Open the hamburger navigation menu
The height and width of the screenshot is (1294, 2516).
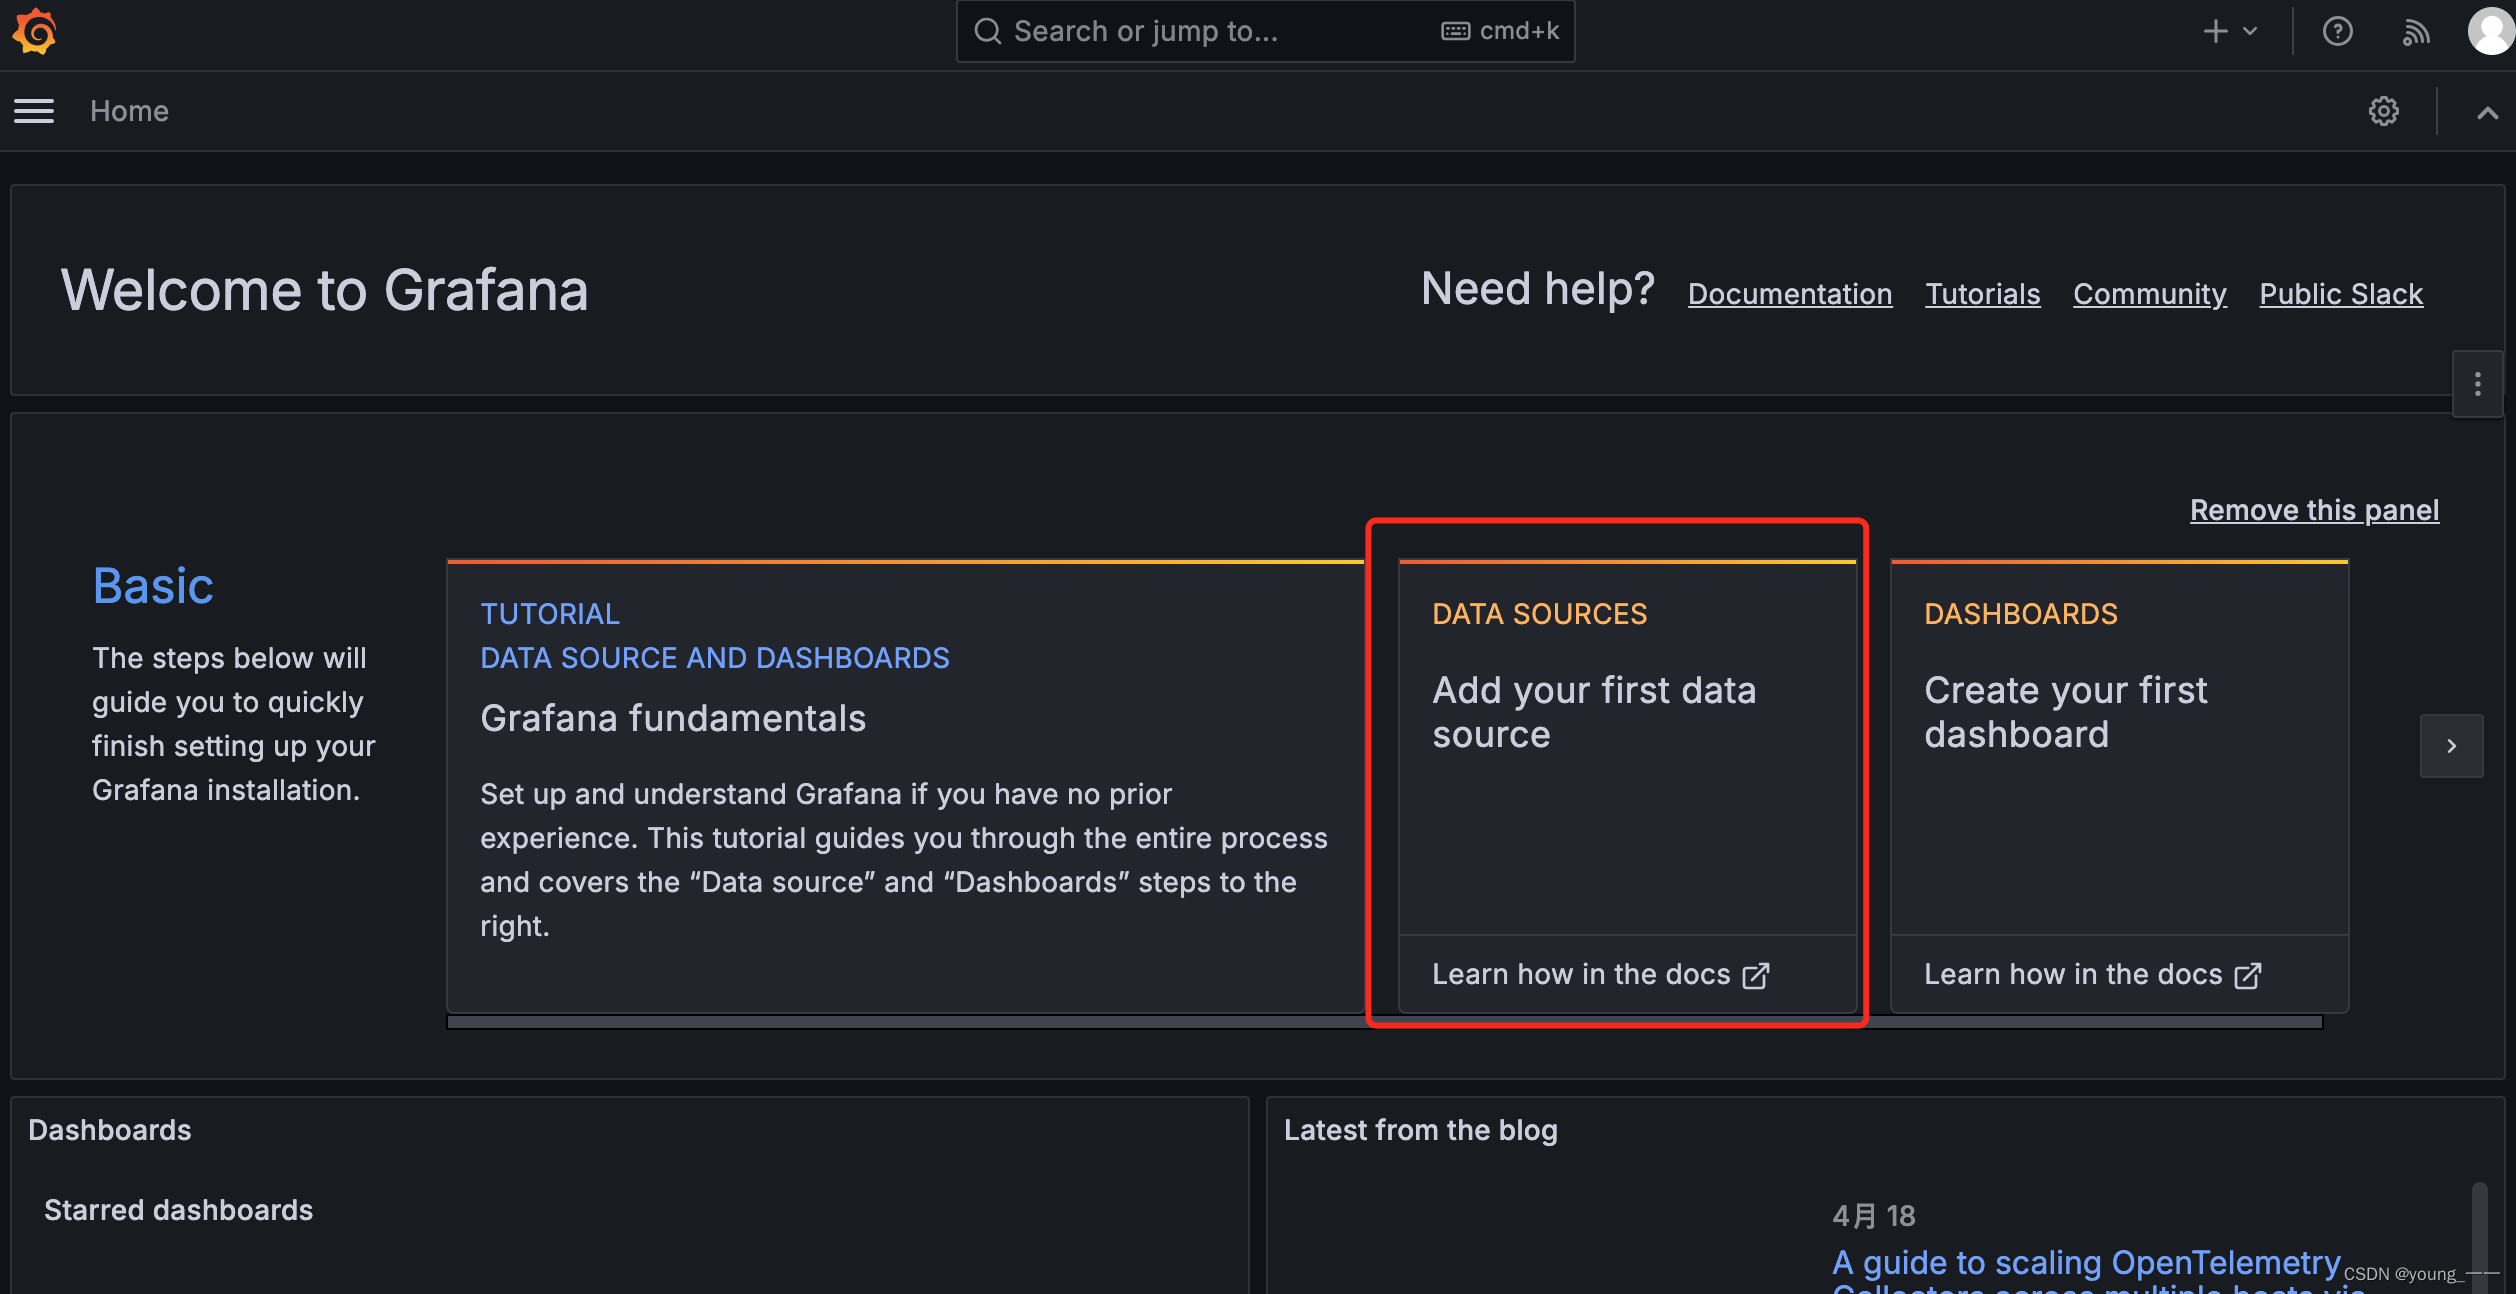34,111
